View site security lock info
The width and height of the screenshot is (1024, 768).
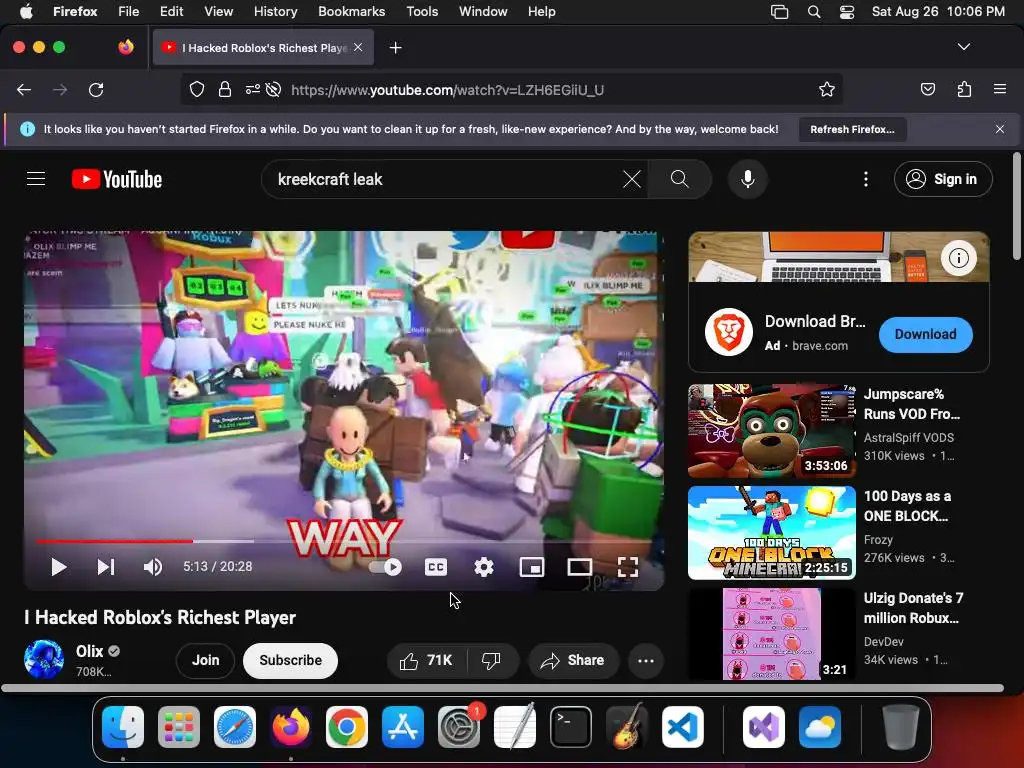pyautogui.click(x=225, y=89)
